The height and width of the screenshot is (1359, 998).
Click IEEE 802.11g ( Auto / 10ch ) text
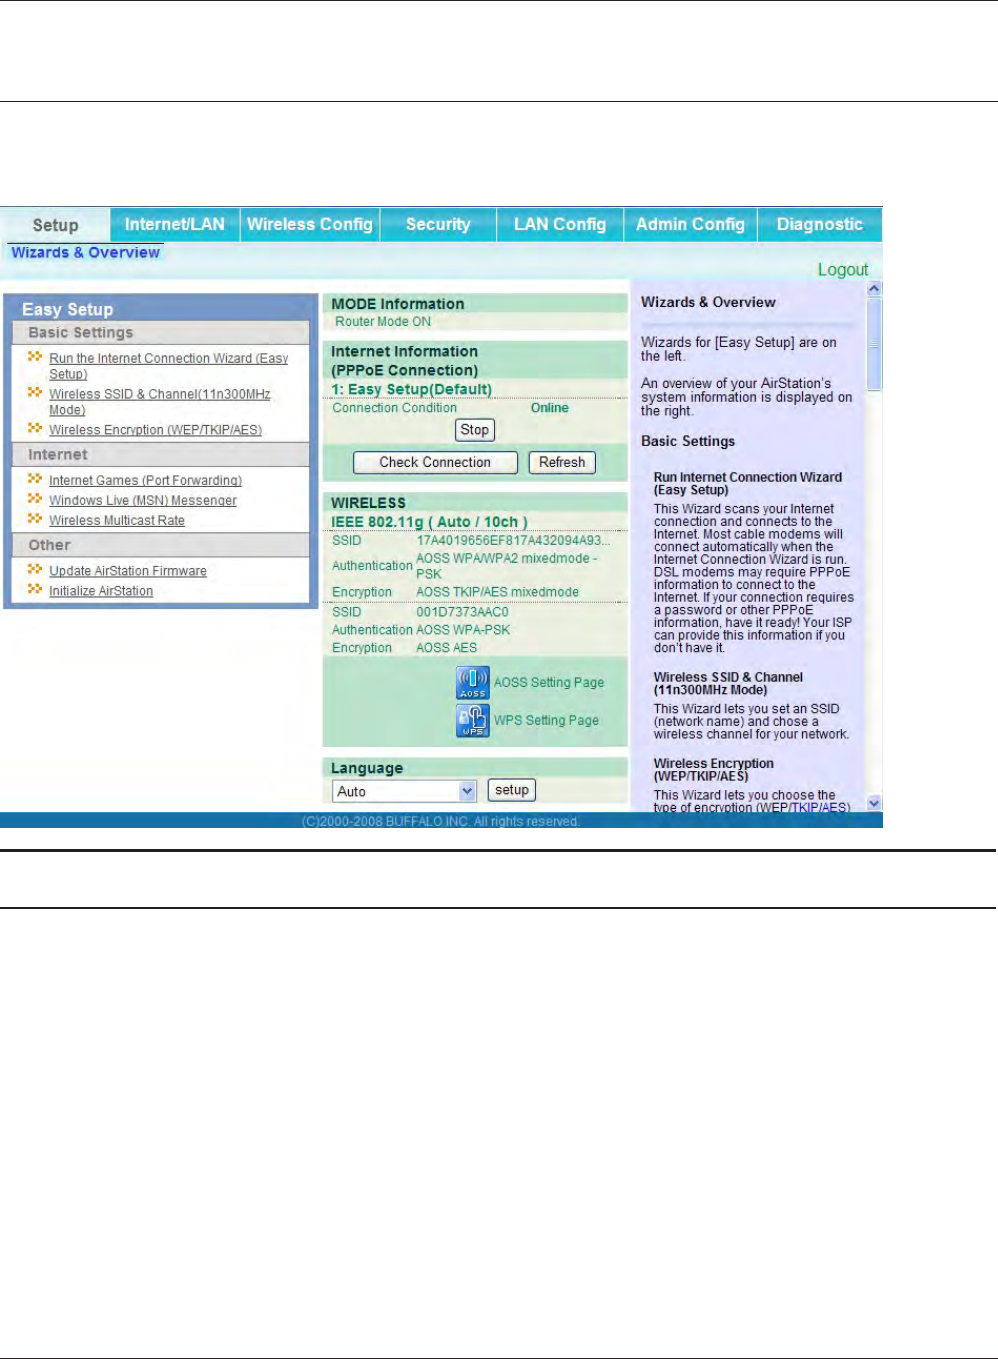click(429, 522)
